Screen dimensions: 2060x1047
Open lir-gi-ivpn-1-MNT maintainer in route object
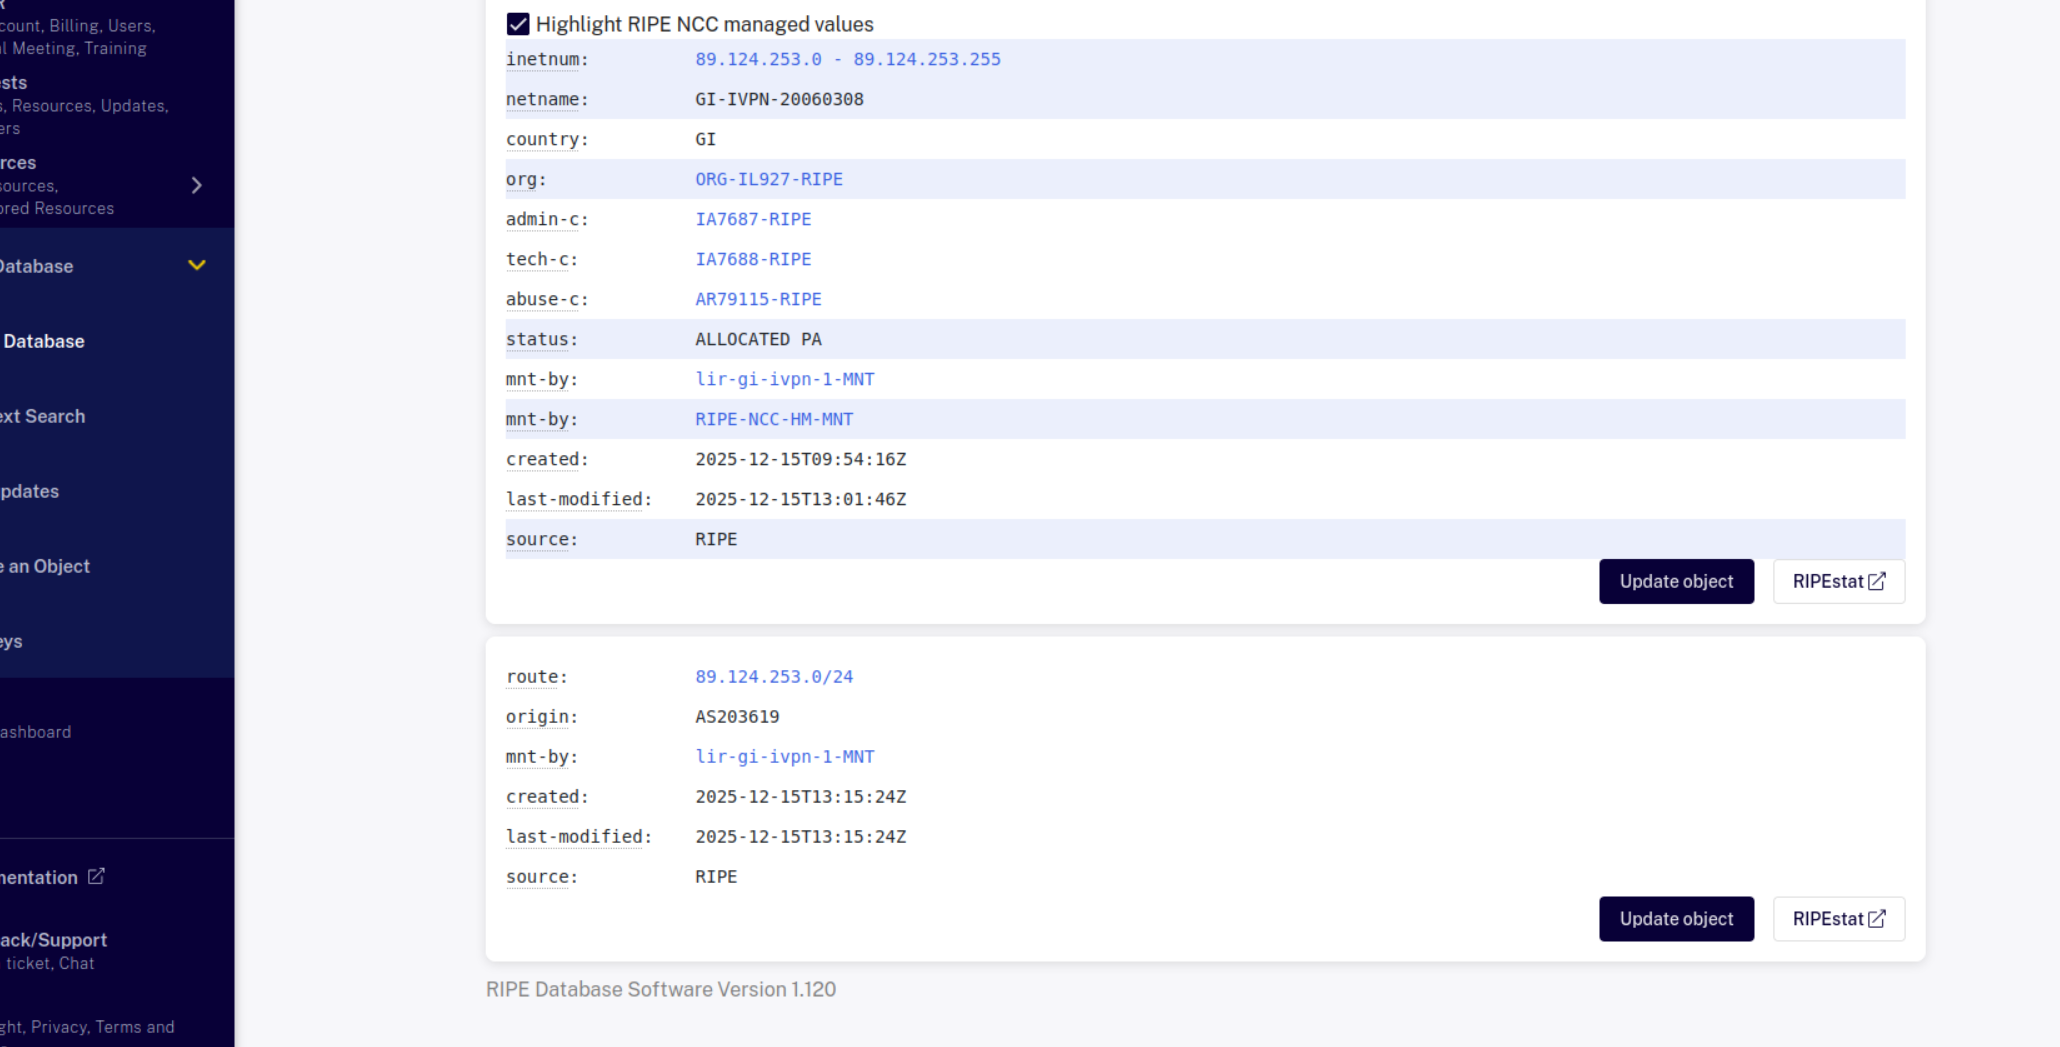tap(784, 757)
